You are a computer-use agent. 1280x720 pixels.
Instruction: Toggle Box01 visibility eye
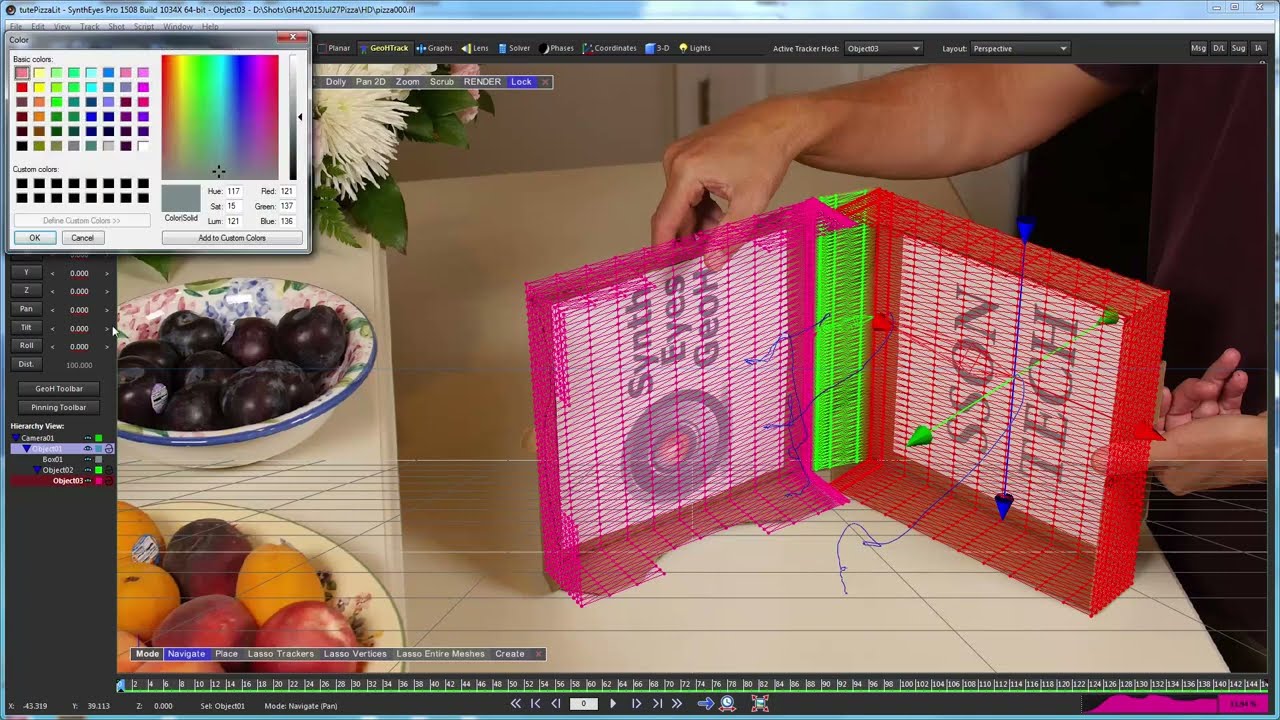pyautogui.click(x=88, y=459)
